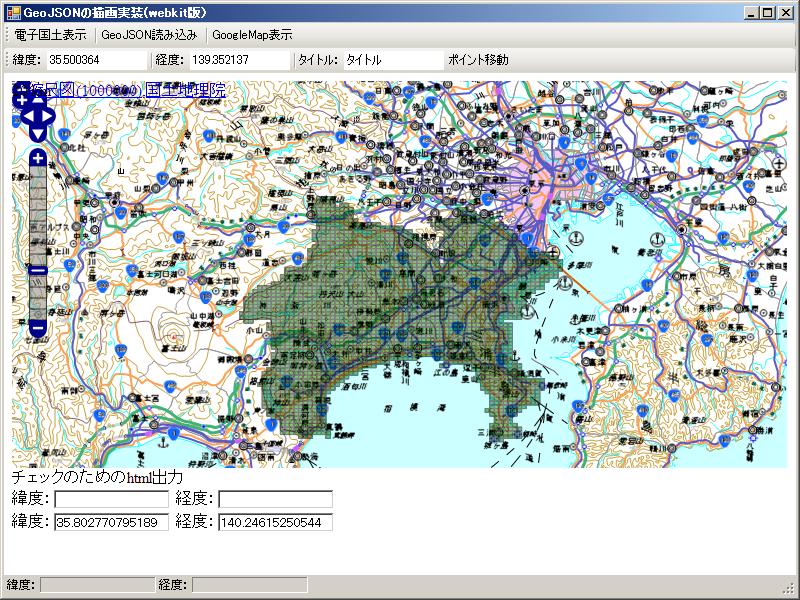800x600 pixels.
Task: Open the 電子国土表示 menu item
Action: [x=50, y=34]
